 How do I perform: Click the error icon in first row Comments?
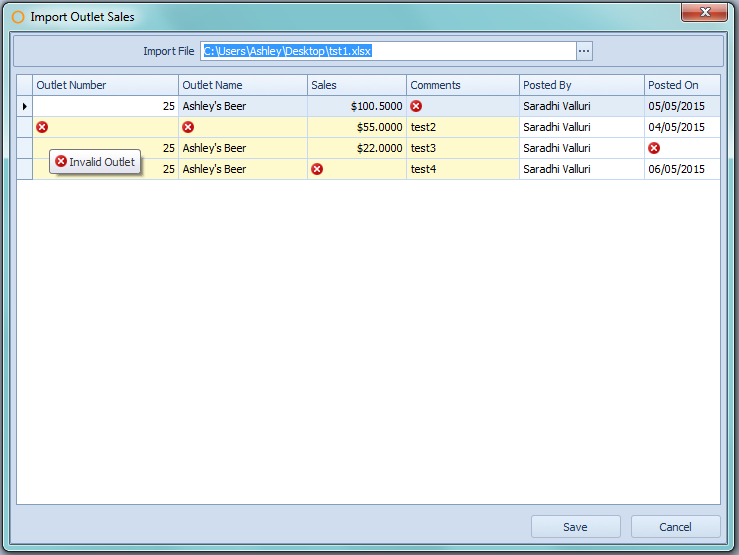[416, 106]
